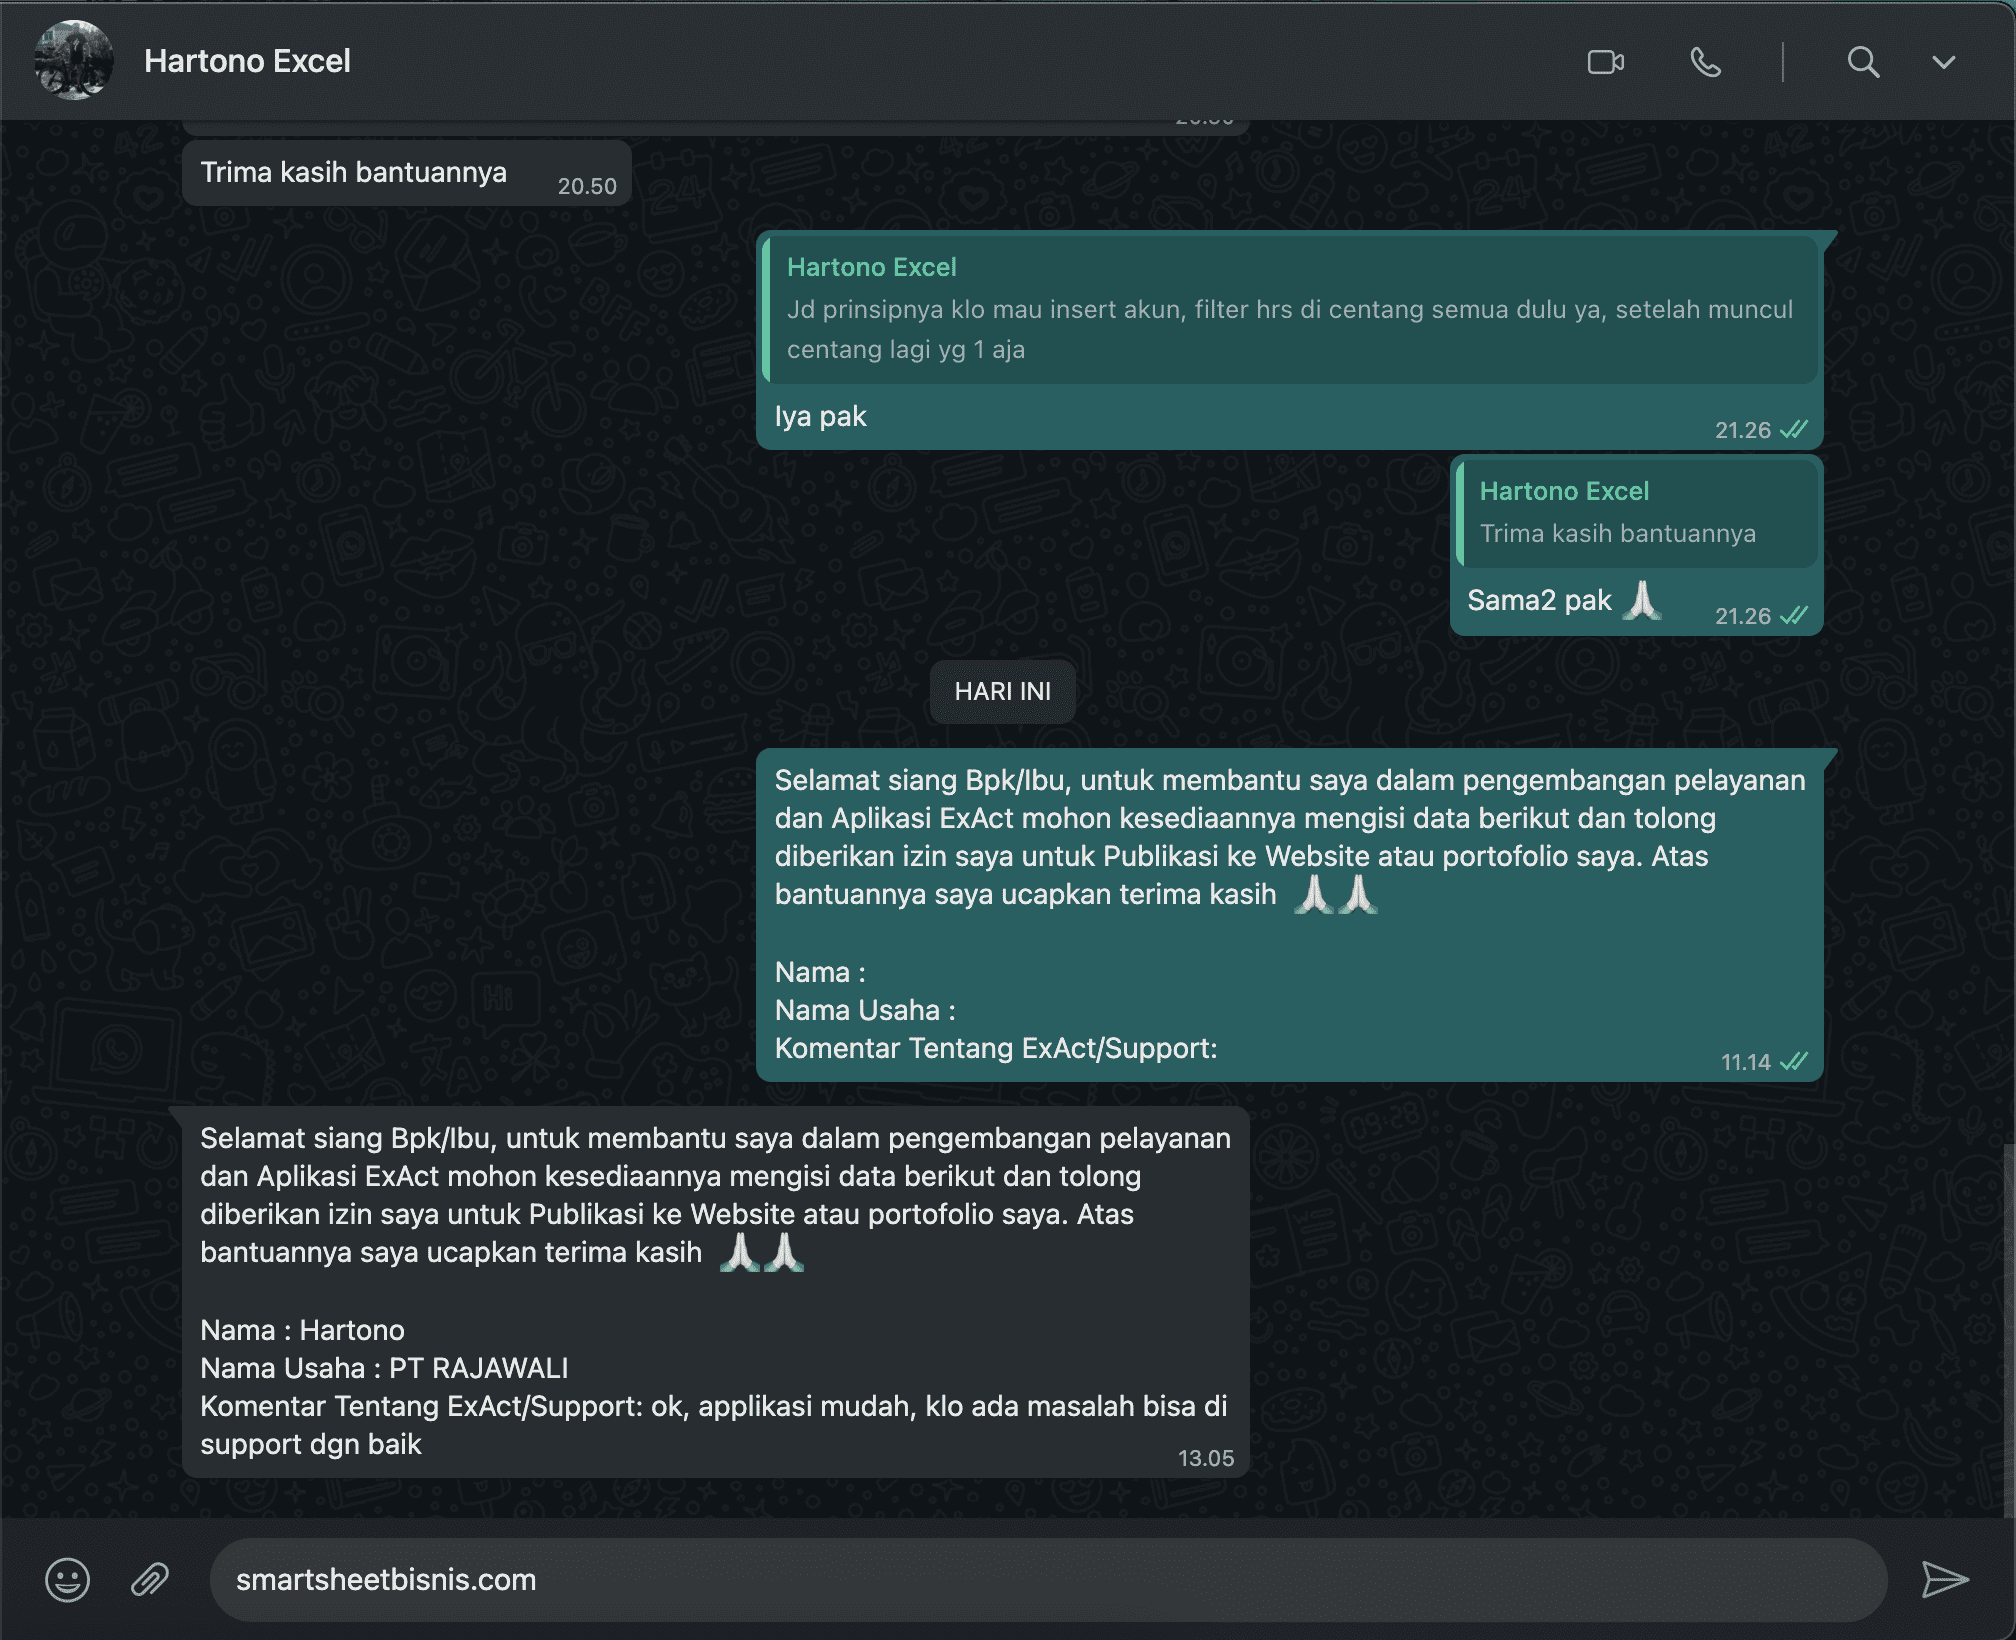Open contact info via Hartono Excel name

pyautogui.click(x=247, y=61)
